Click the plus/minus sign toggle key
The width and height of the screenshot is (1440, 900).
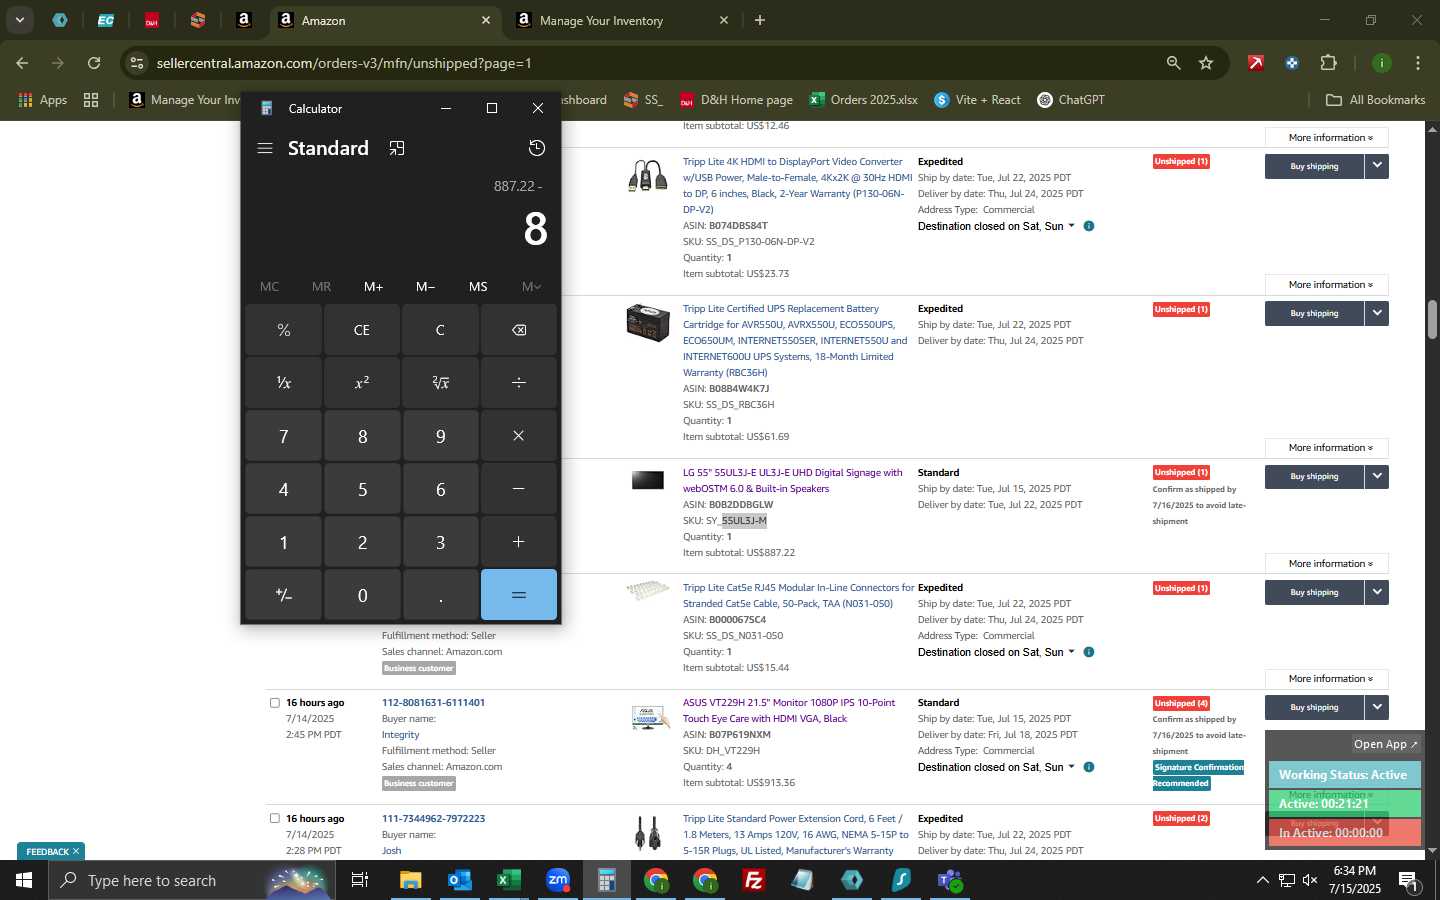click(284, 595)
